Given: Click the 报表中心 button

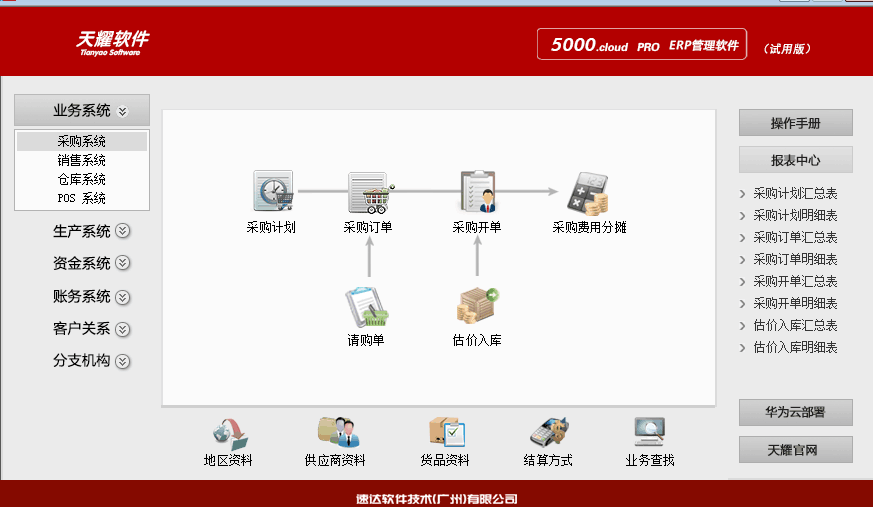Looking at the screenshot, I should [796, 160].
